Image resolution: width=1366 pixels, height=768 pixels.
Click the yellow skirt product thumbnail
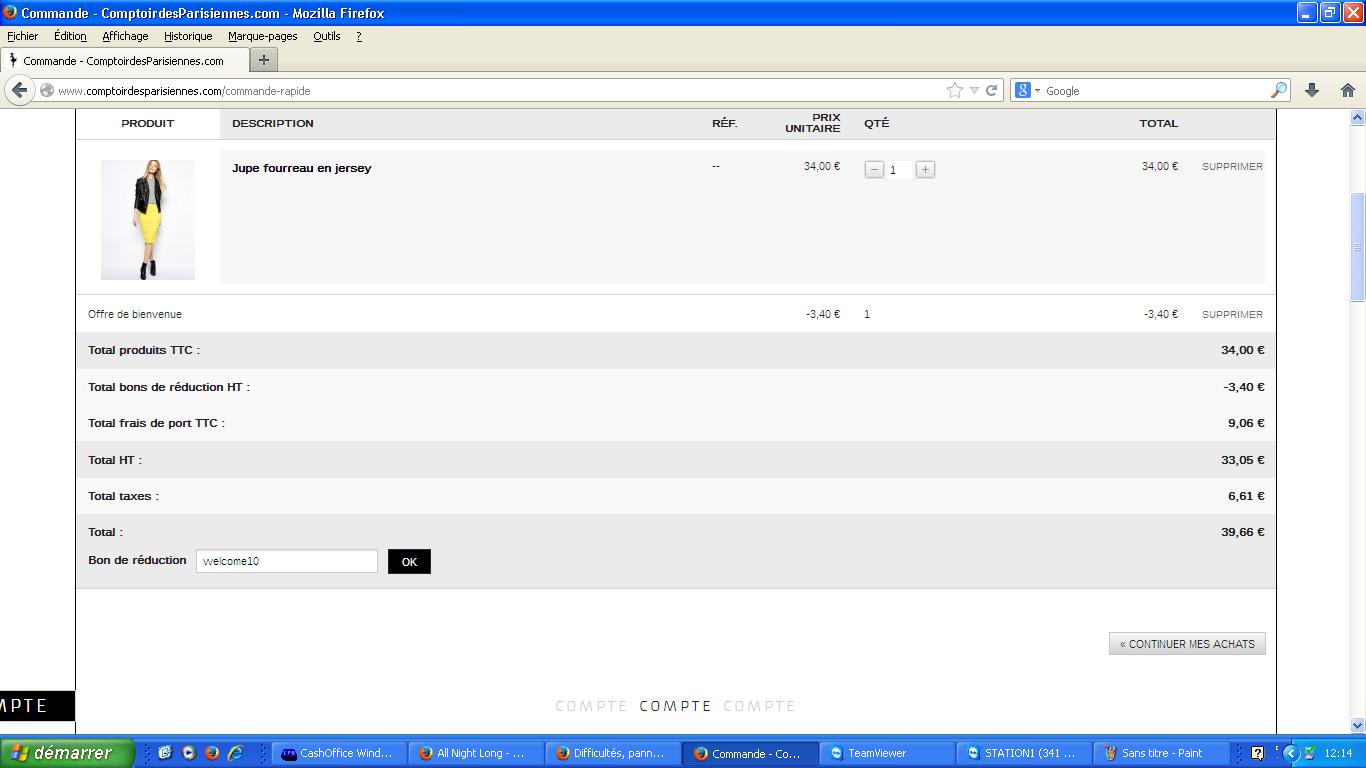148,220
